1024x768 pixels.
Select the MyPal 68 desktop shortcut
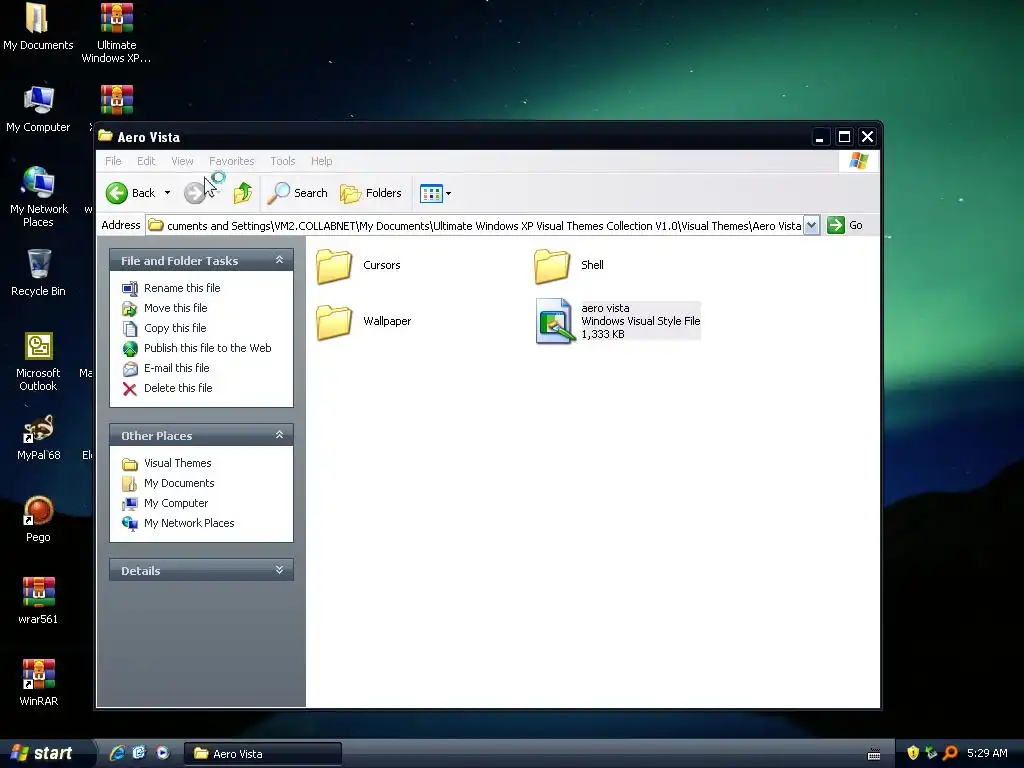[x=39, y=438]
